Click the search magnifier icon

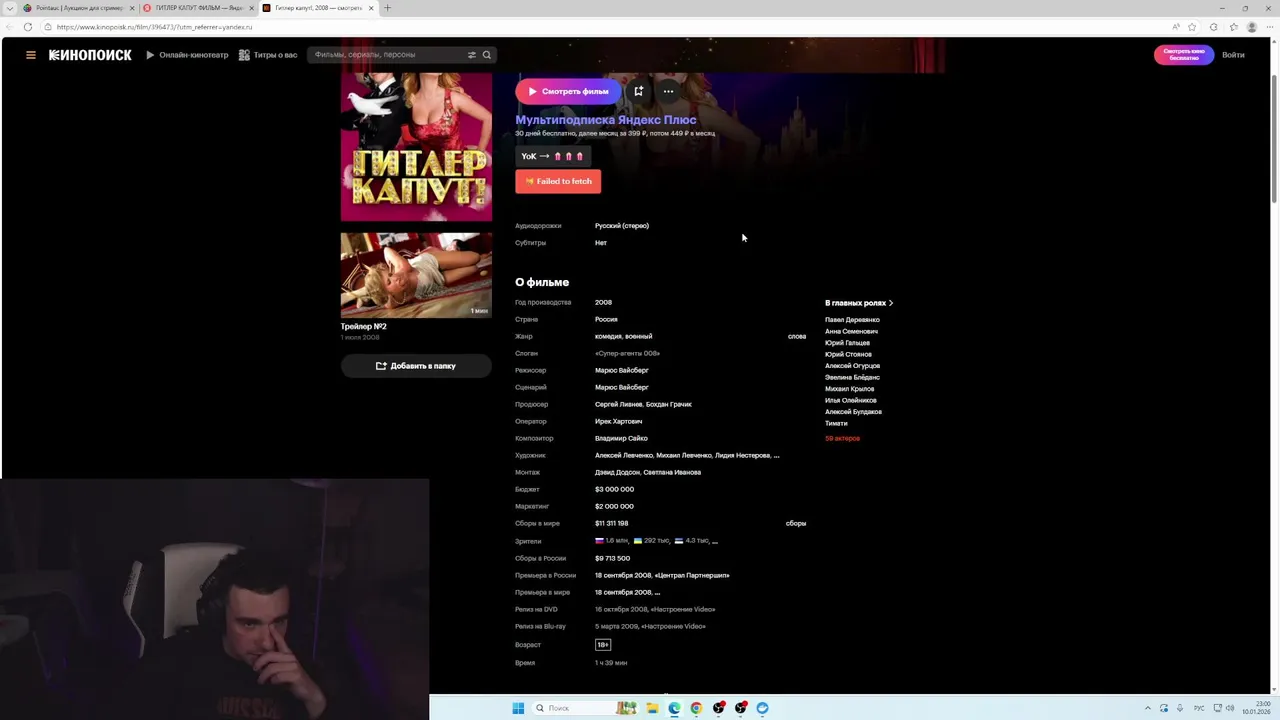tap(487, 55)
